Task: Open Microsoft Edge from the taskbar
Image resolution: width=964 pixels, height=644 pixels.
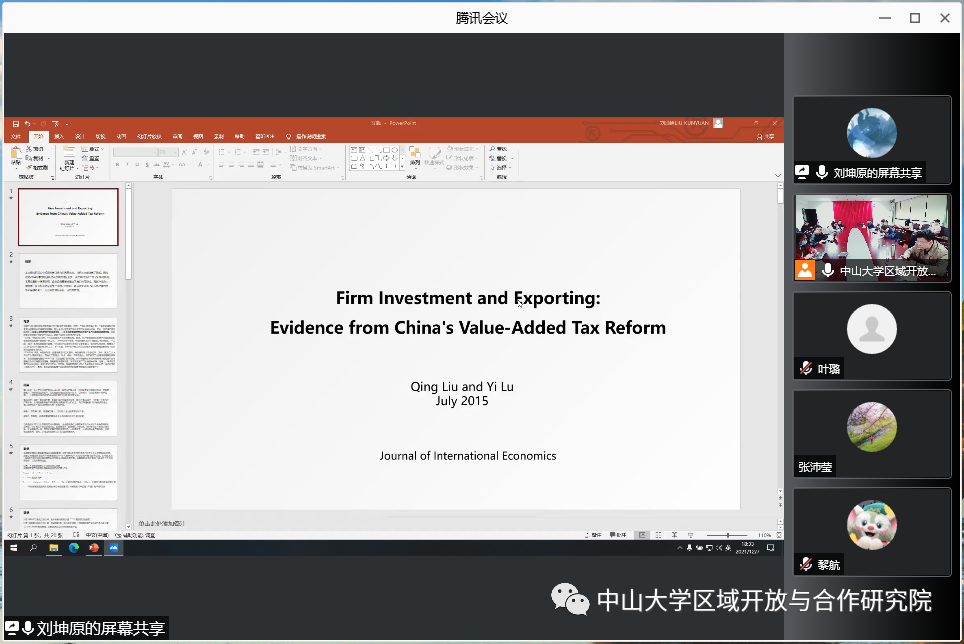Action: (x=74, y=548)
